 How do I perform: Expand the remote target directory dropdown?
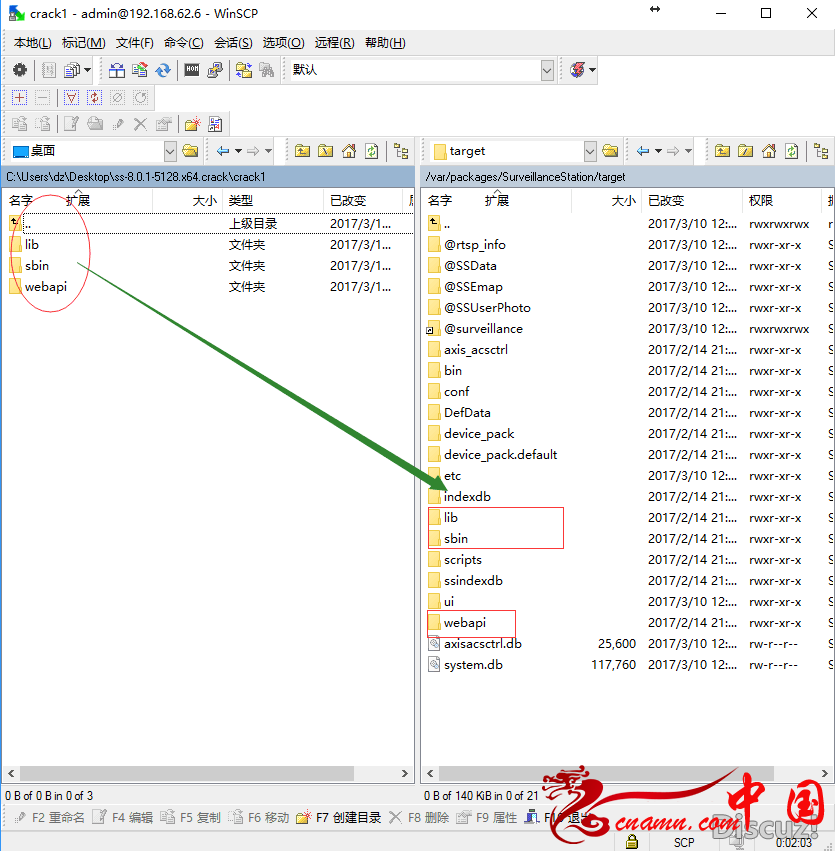coord(589,151)
